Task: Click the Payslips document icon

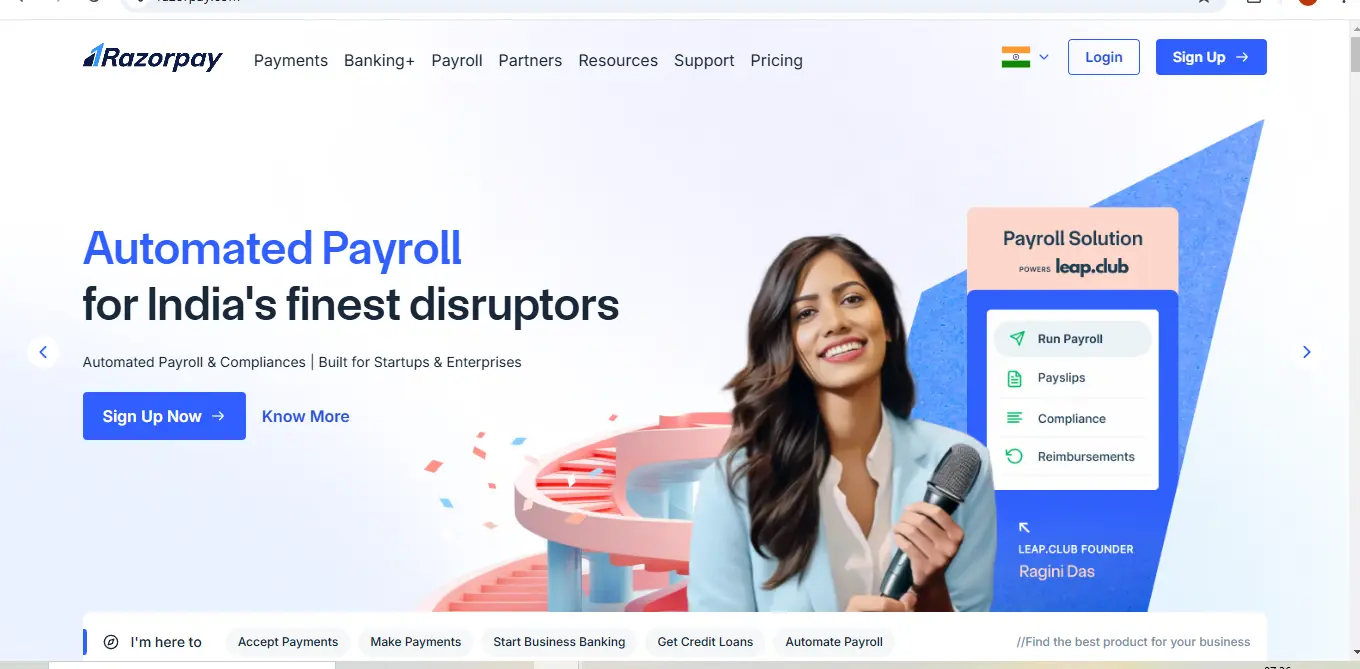Action: tap(1014, 378)
